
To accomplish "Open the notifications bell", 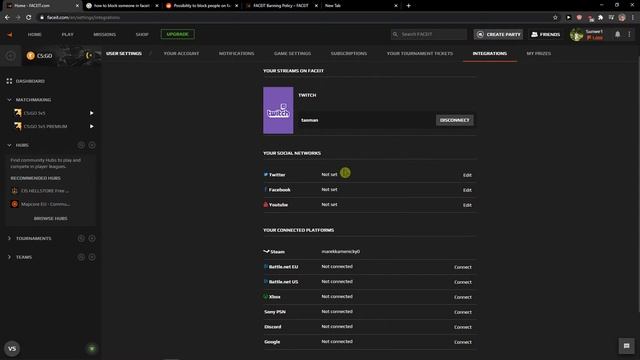I will coord(618,34).
